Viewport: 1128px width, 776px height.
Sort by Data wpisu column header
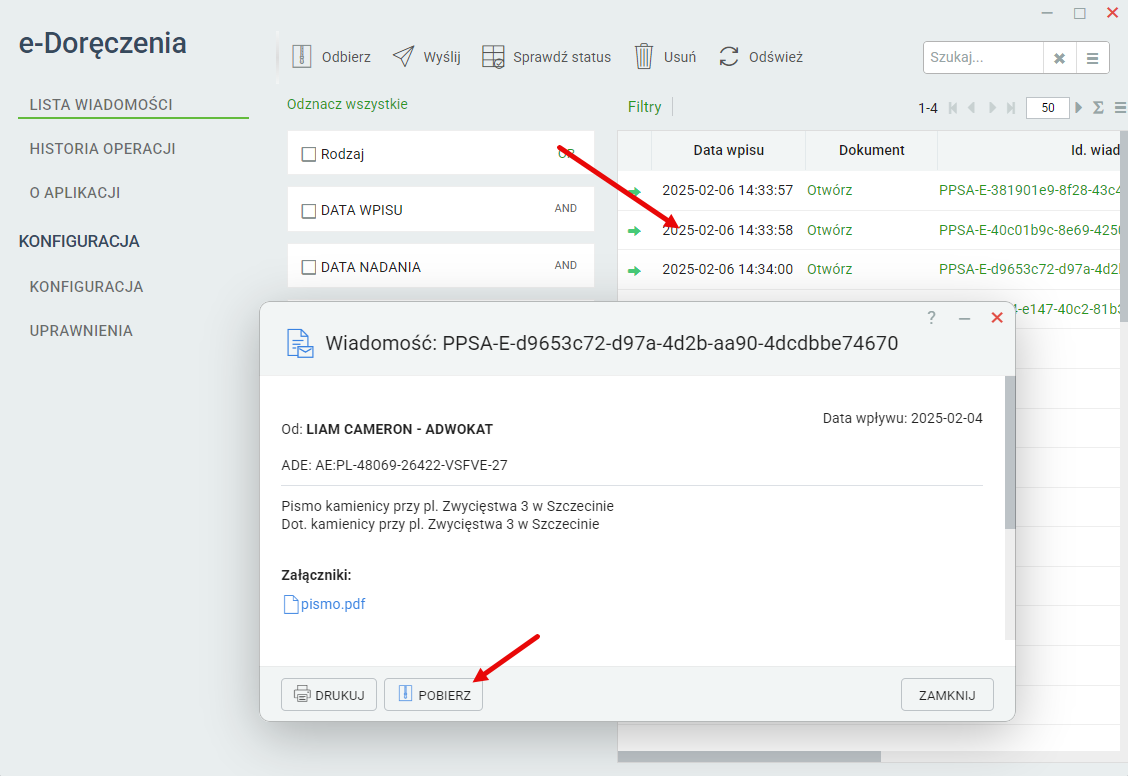tap(729, 150)
